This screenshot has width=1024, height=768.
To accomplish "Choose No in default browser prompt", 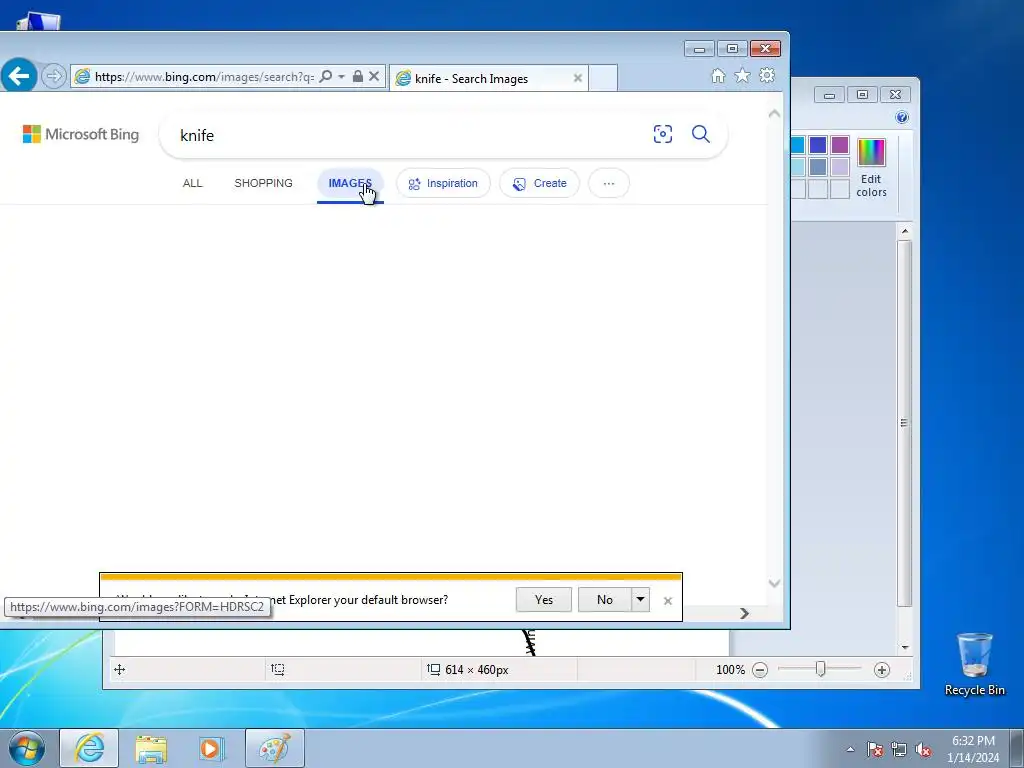I will 605,600.
